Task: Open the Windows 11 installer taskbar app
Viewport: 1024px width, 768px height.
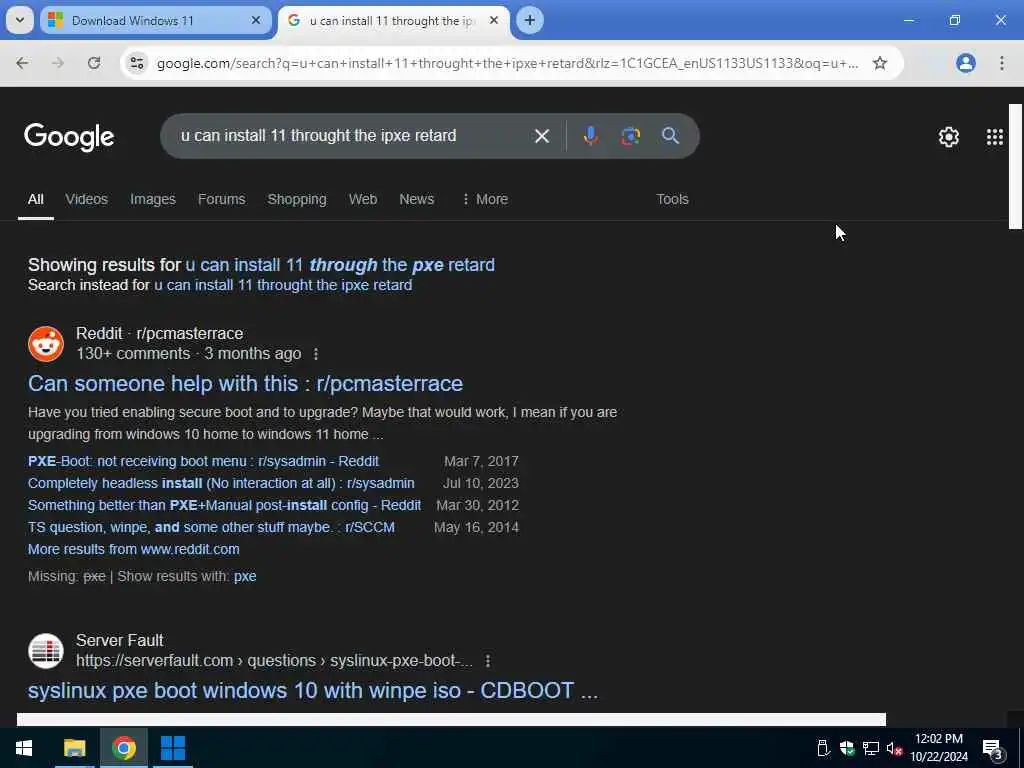Action: point(172,748)
